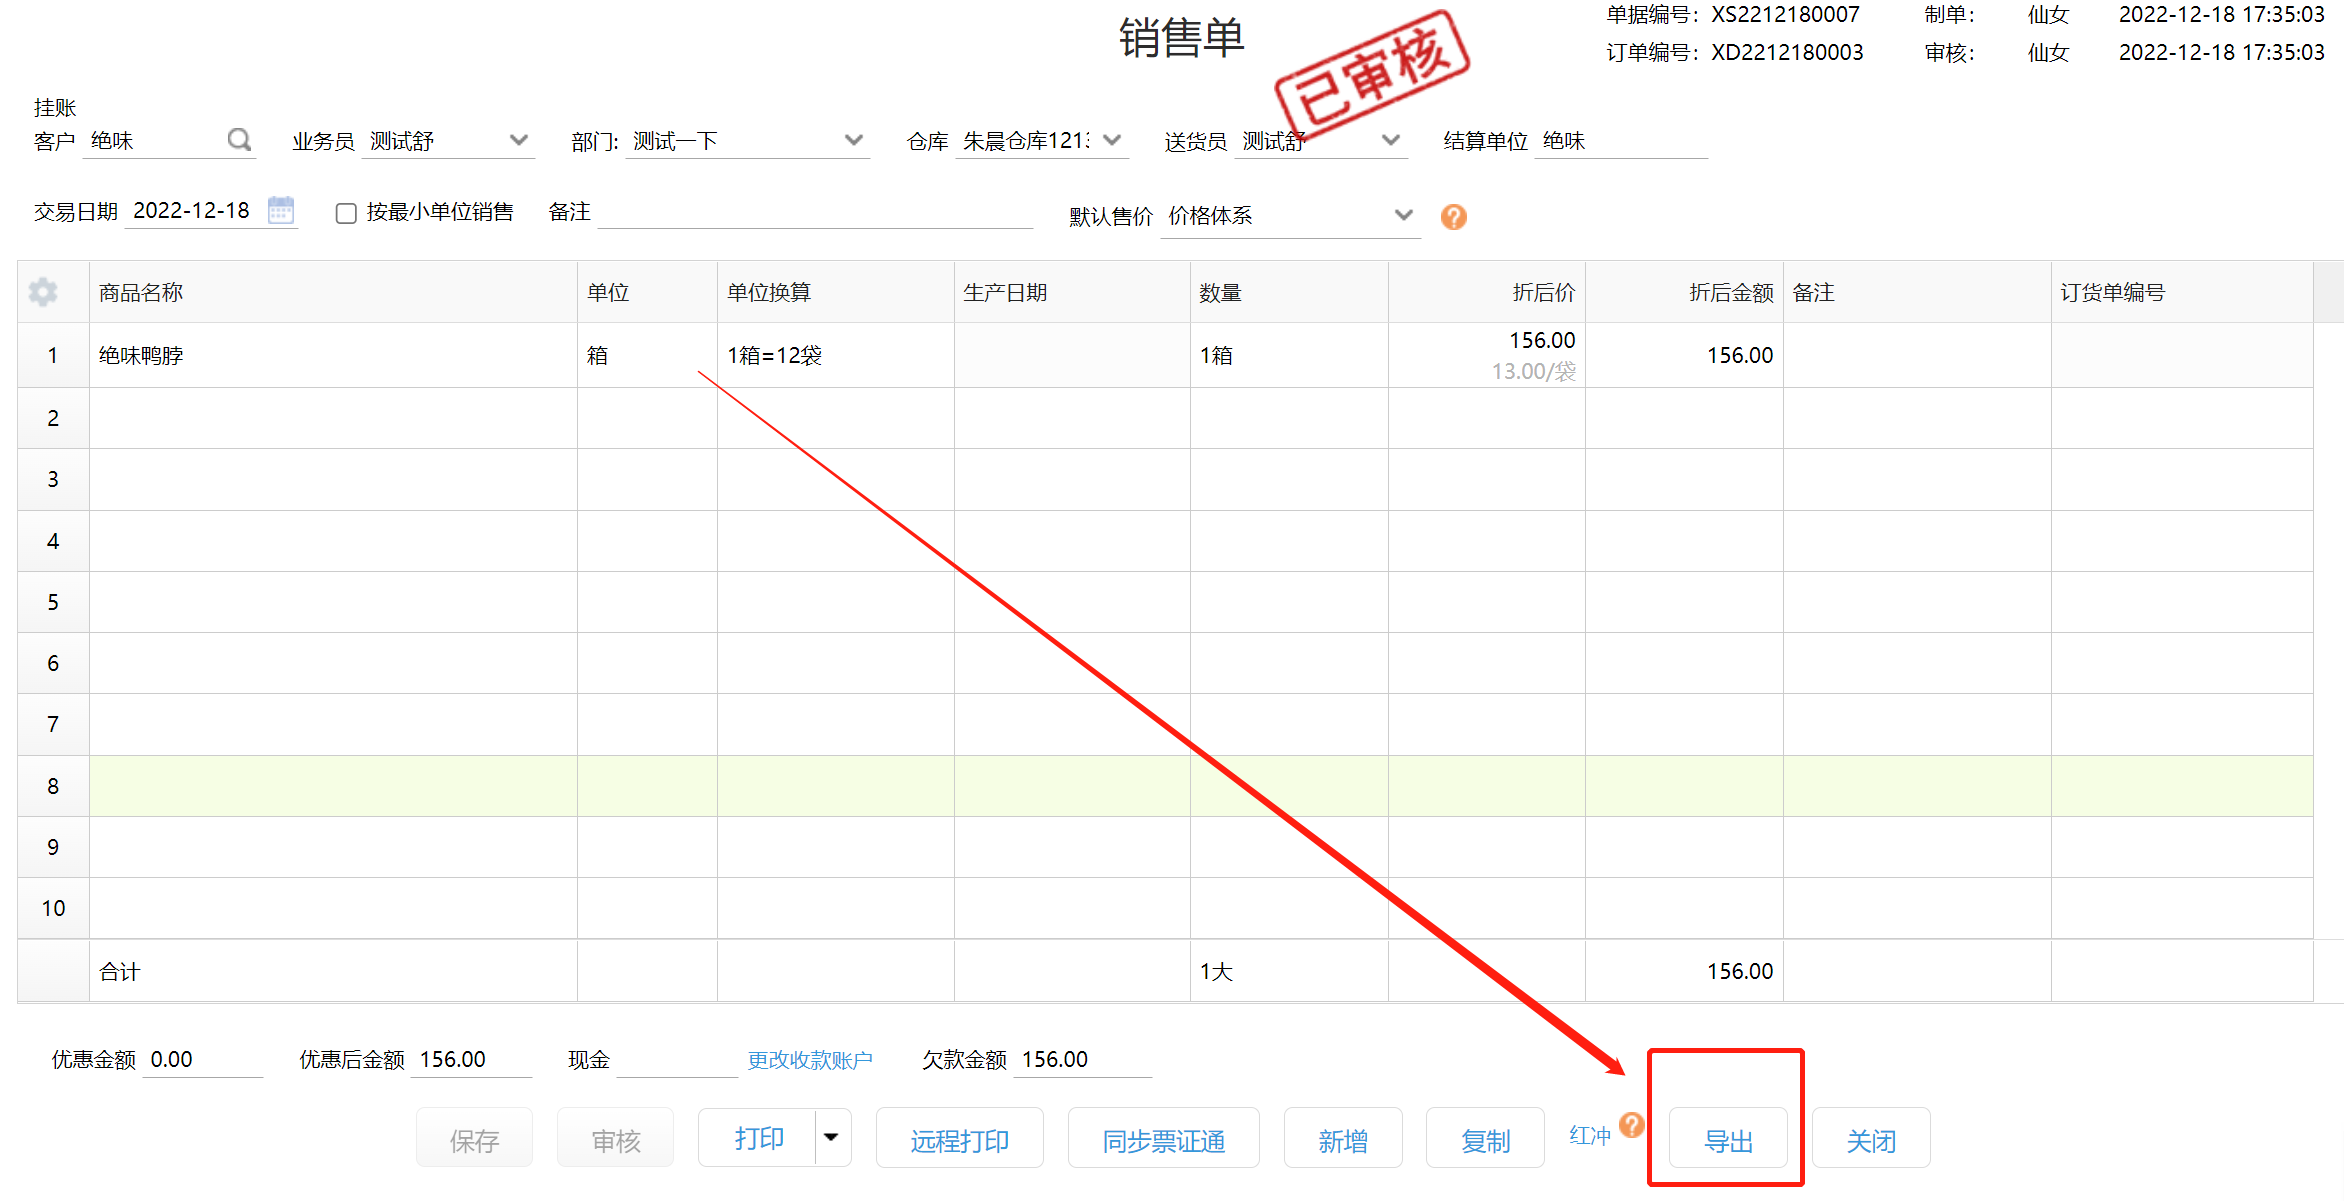Click the 导出 export button
2344x1201 pixels.
[x=1728, y=1139]
